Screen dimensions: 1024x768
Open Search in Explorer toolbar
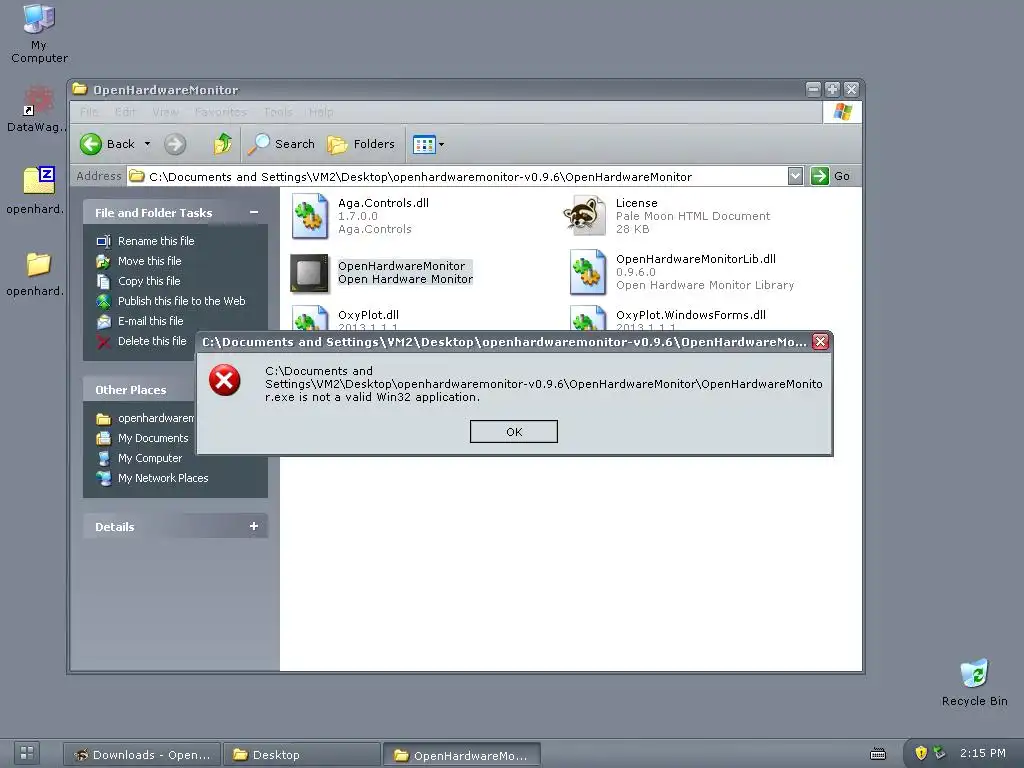tap(281, 144)
